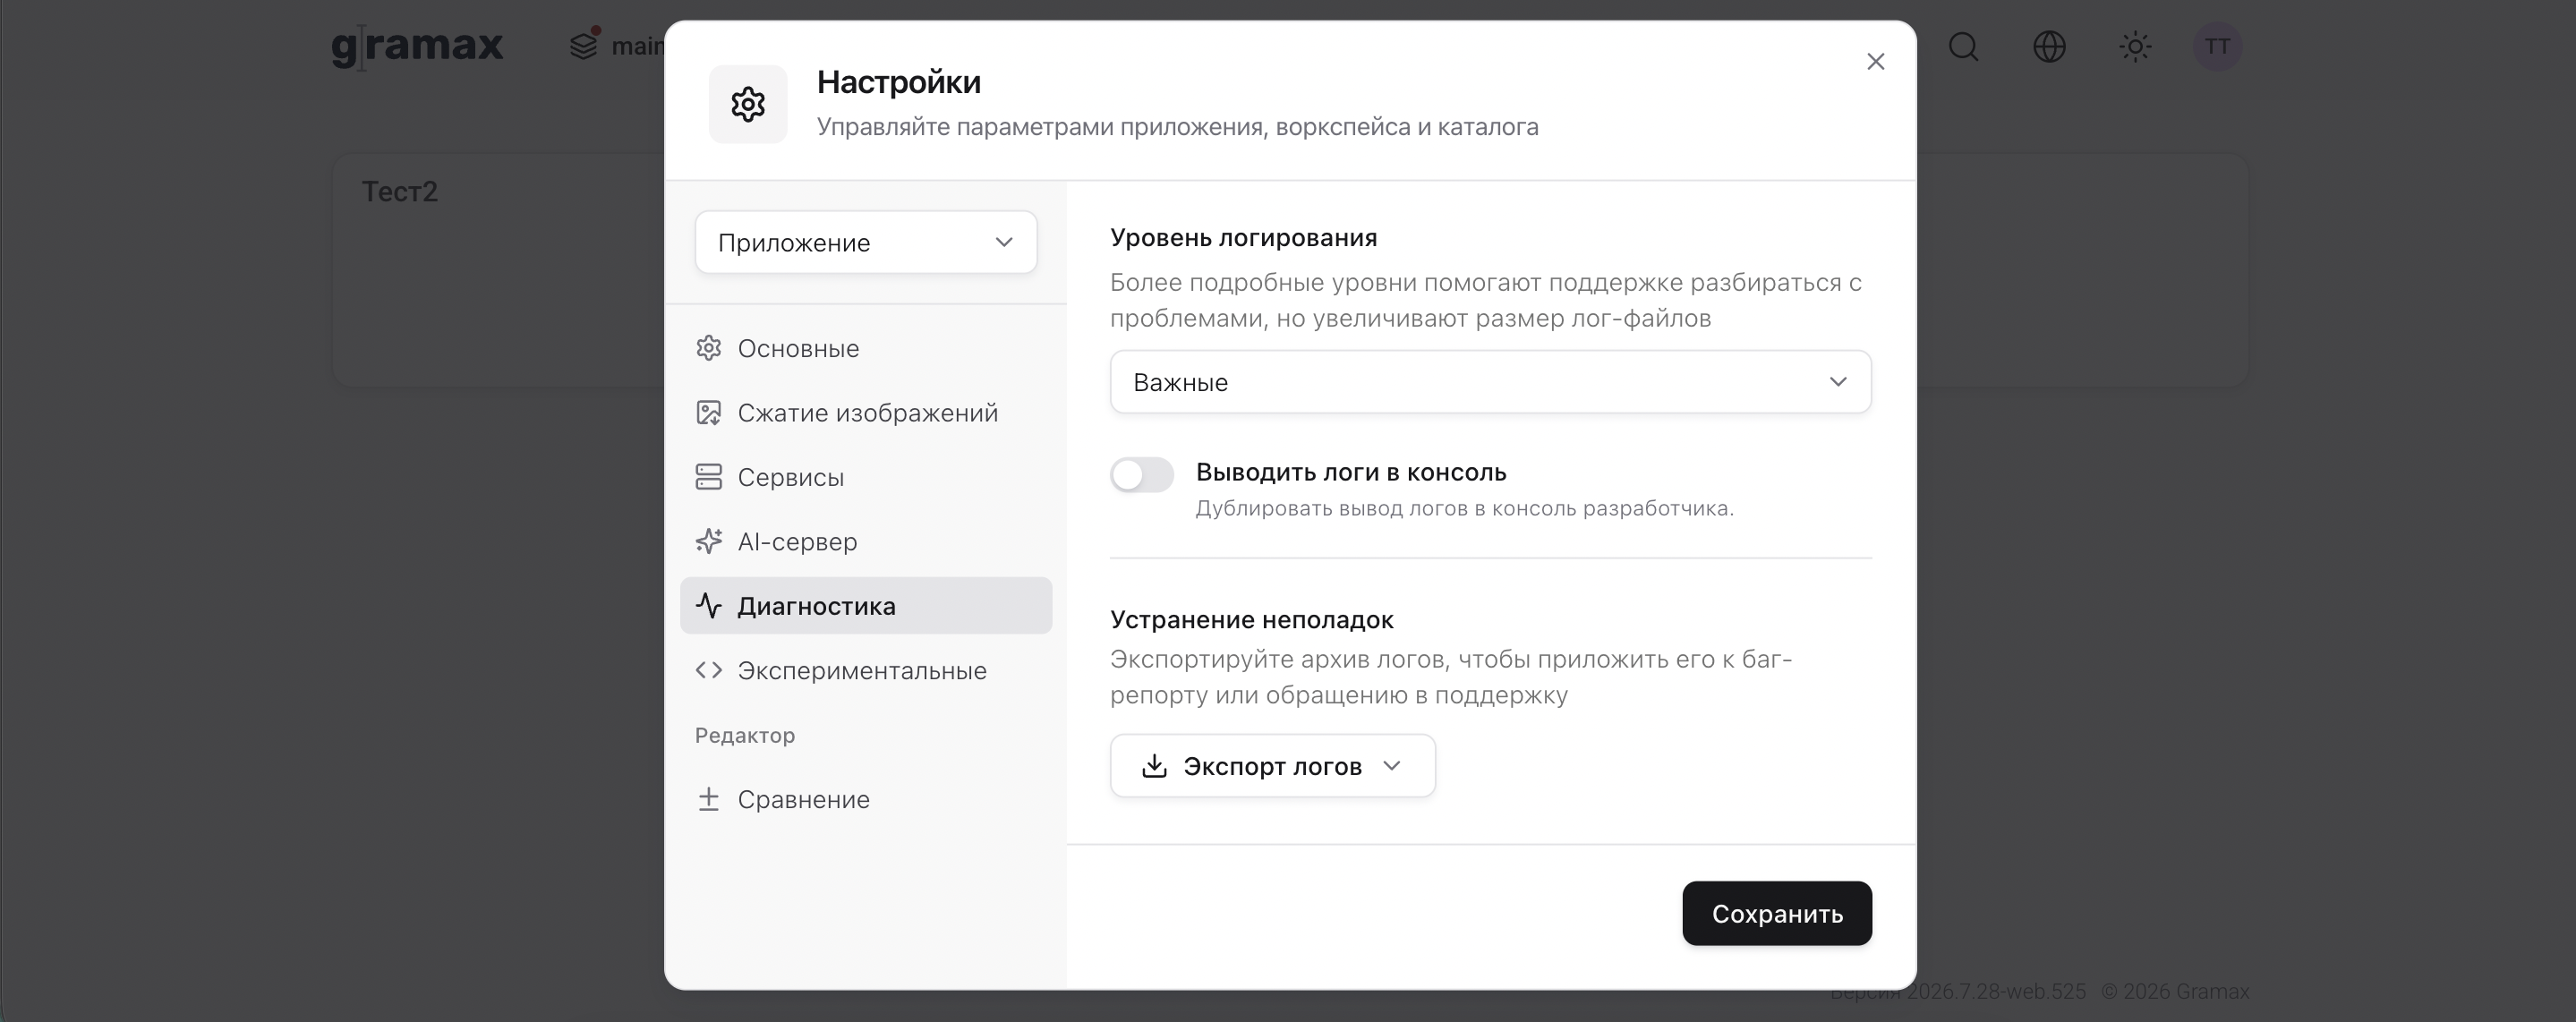
Task: Open search with the magnifier icon
Action: click(1964, 46)
